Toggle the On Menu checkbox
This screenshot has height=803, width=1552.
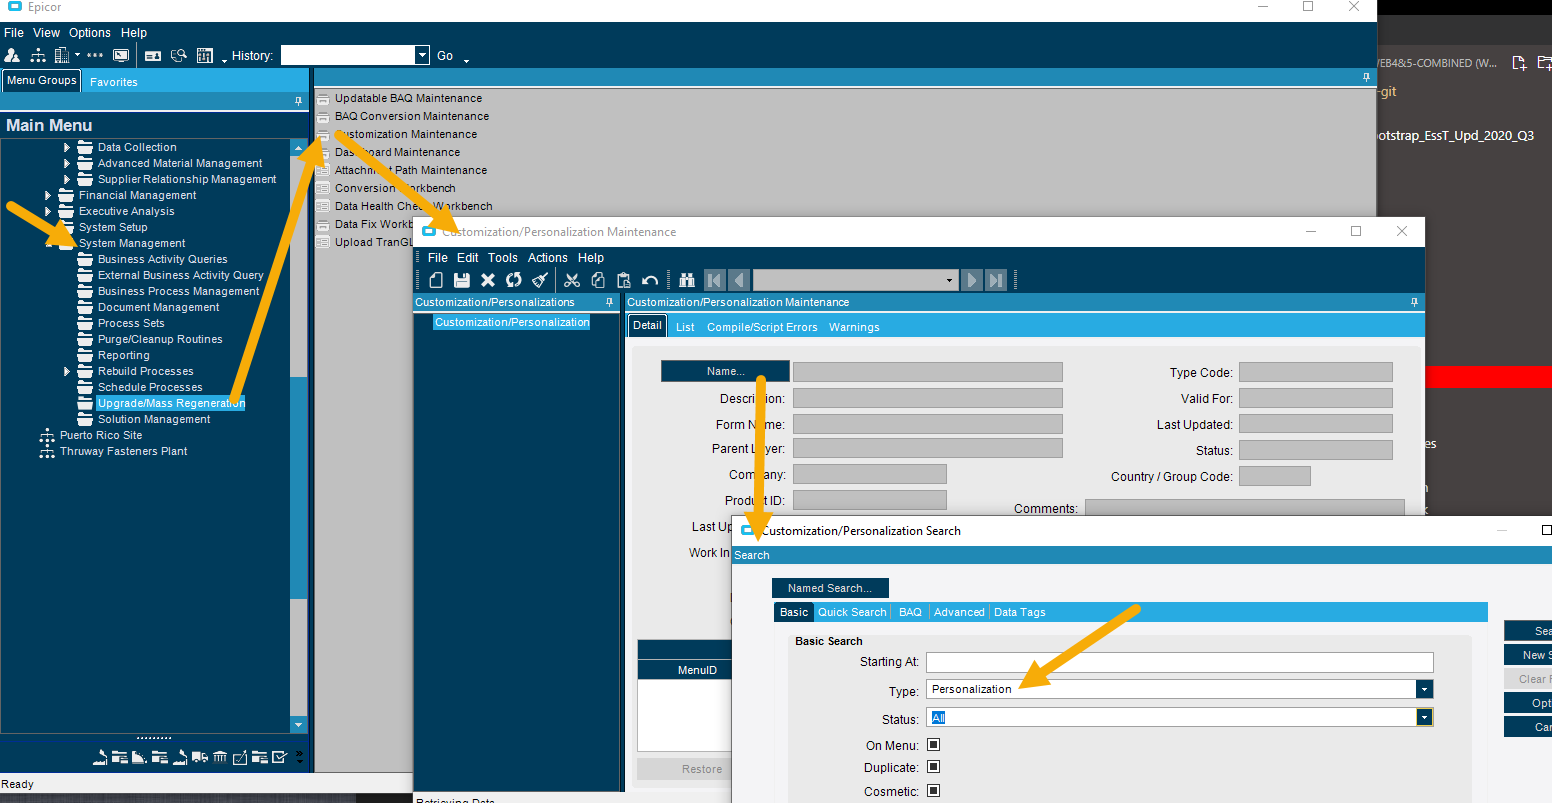[x=933, y=744]
